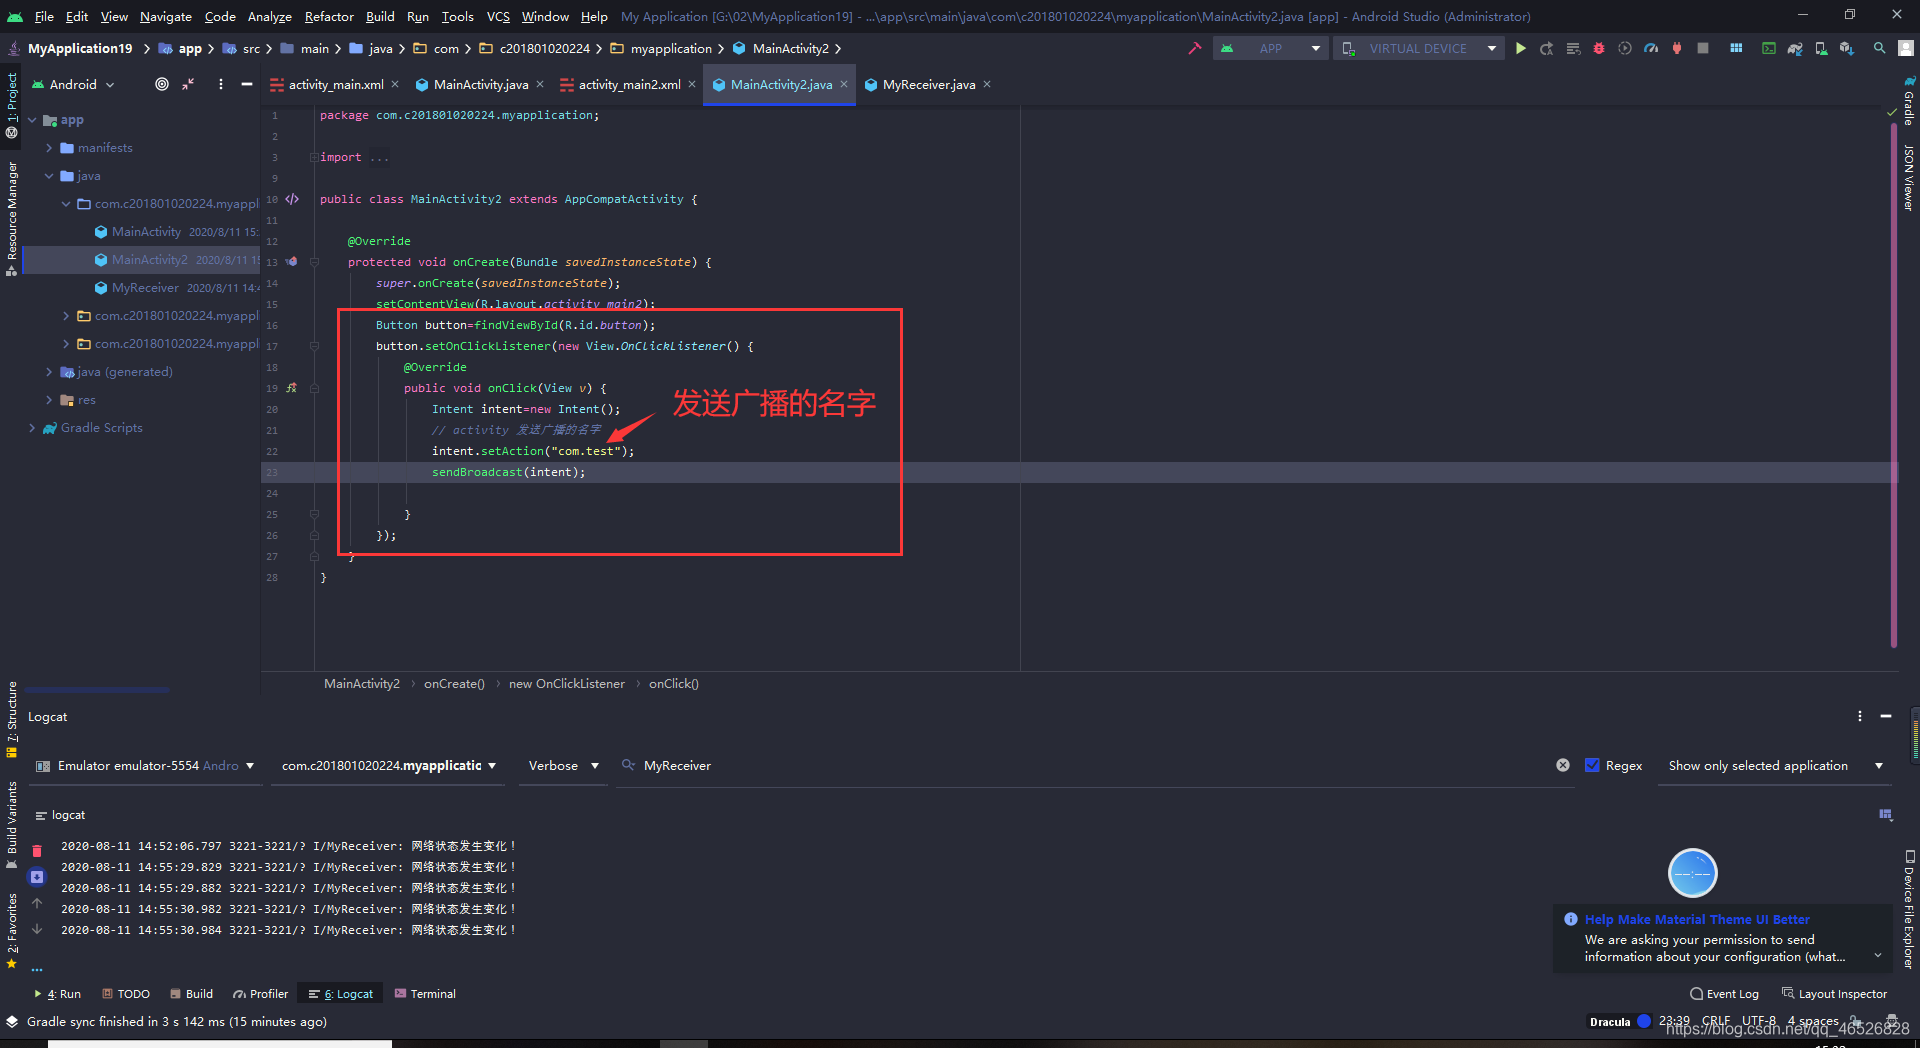Click the locate target icon in project panel
Image resolution: width=1920 pixels, height=1048 pixels.
coord(162,84)
